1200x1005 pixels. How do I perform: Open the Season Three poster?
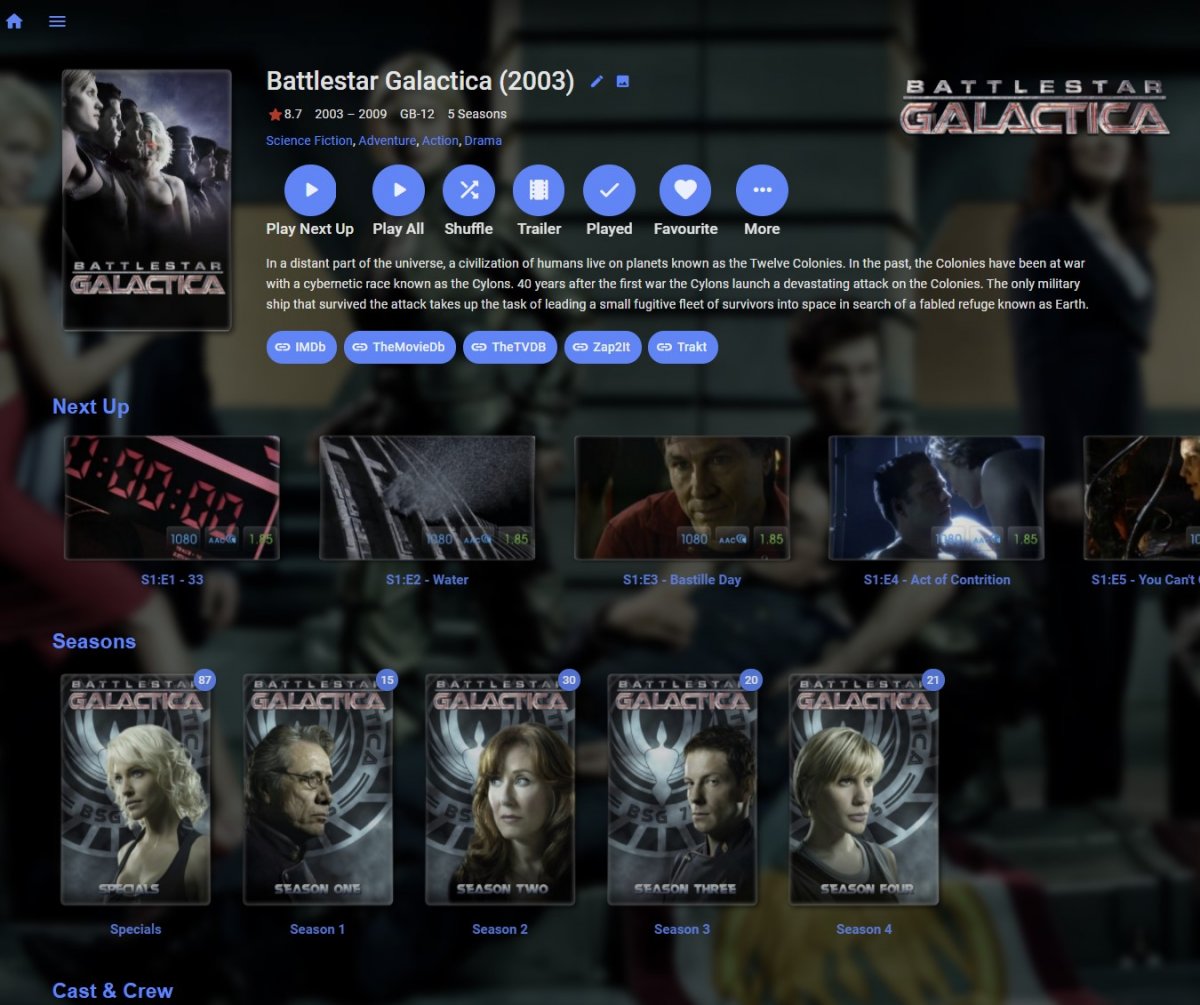click(x=682, y=789)
